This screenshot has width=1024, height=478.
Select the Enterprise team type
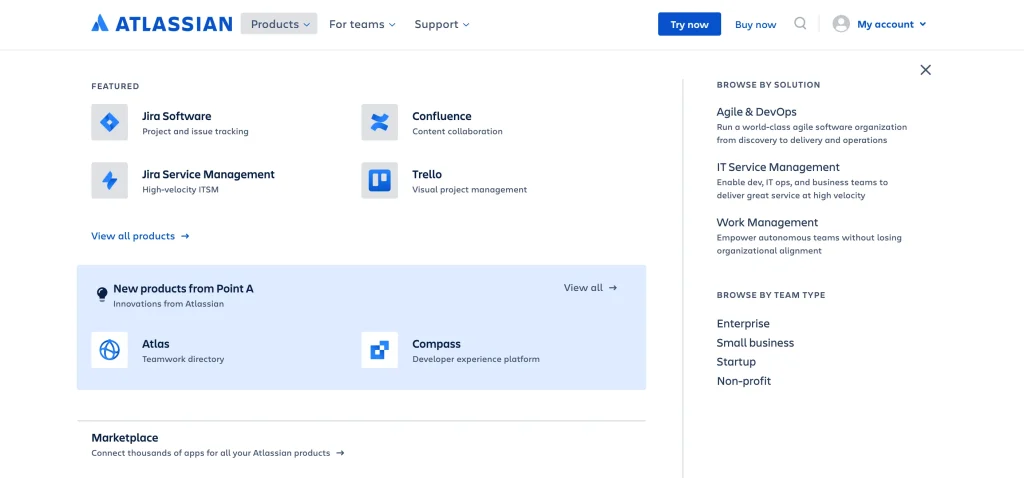point(743,324)
